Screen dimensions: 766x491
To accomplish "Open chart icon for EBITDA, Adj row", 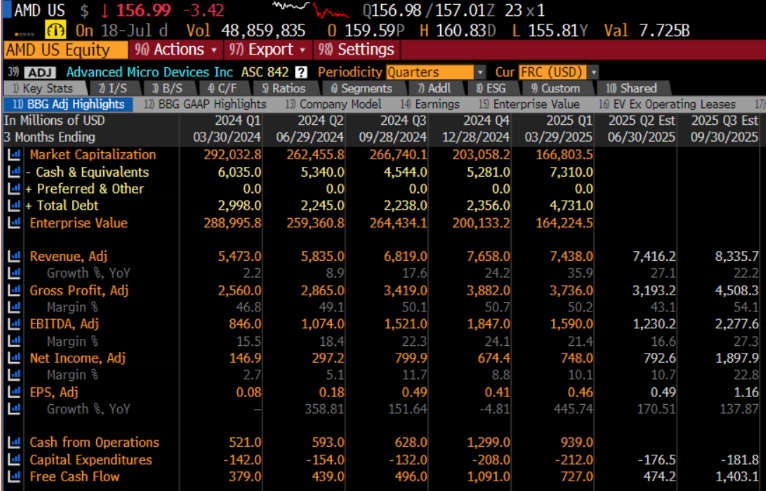I will [x=14, y=324].
